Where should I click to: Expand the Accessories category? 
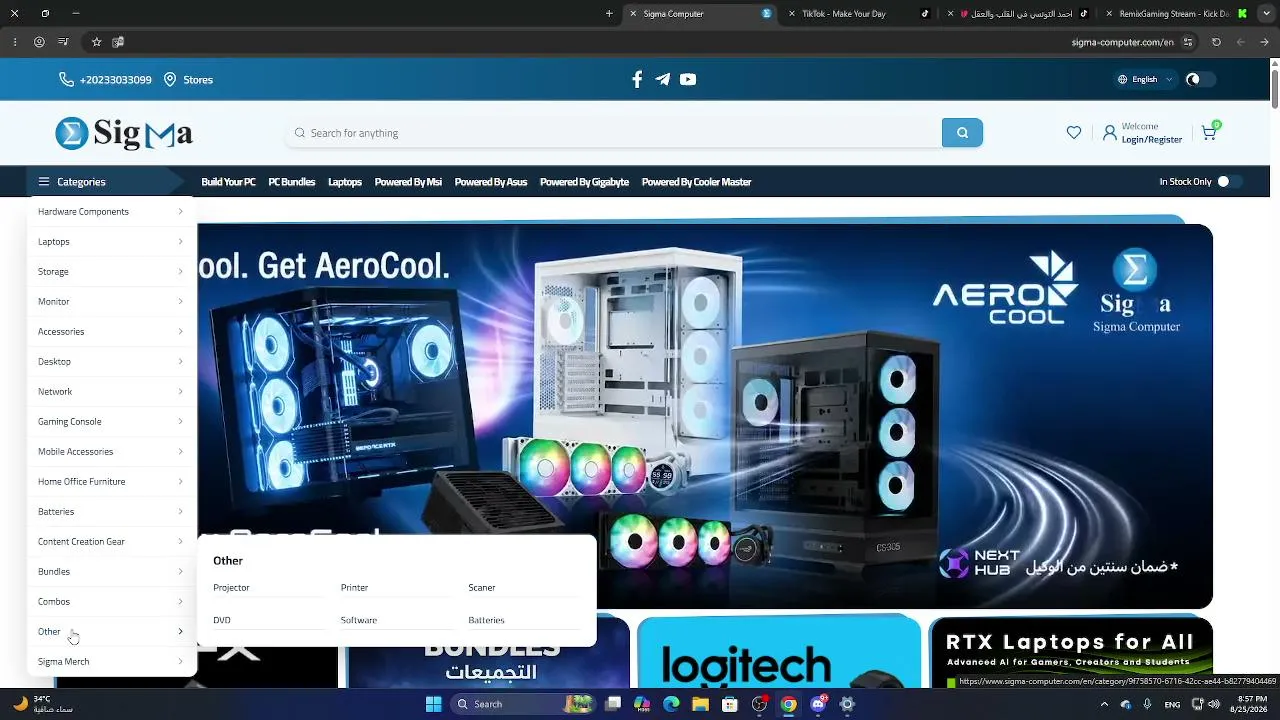(111, 332)
